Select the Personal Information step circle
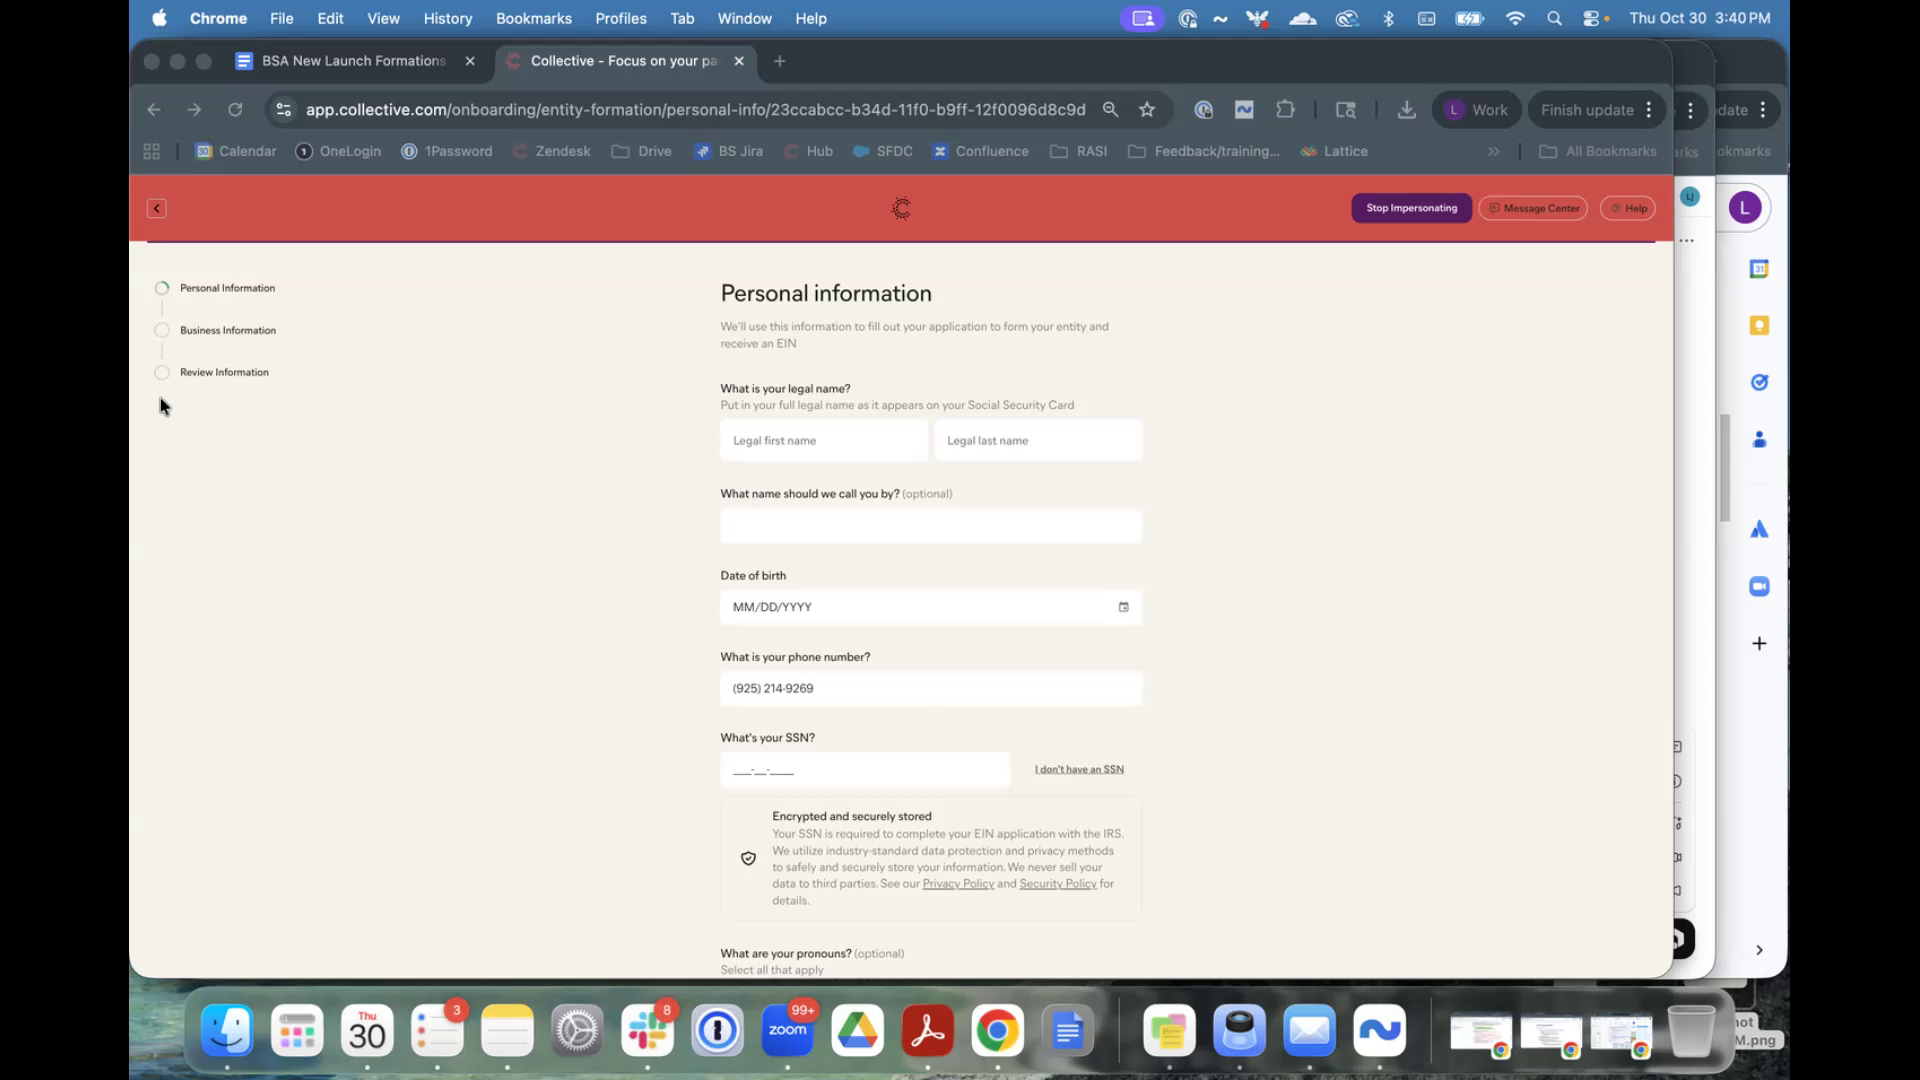1920x1080 pixels. click(x=162, y=288)
